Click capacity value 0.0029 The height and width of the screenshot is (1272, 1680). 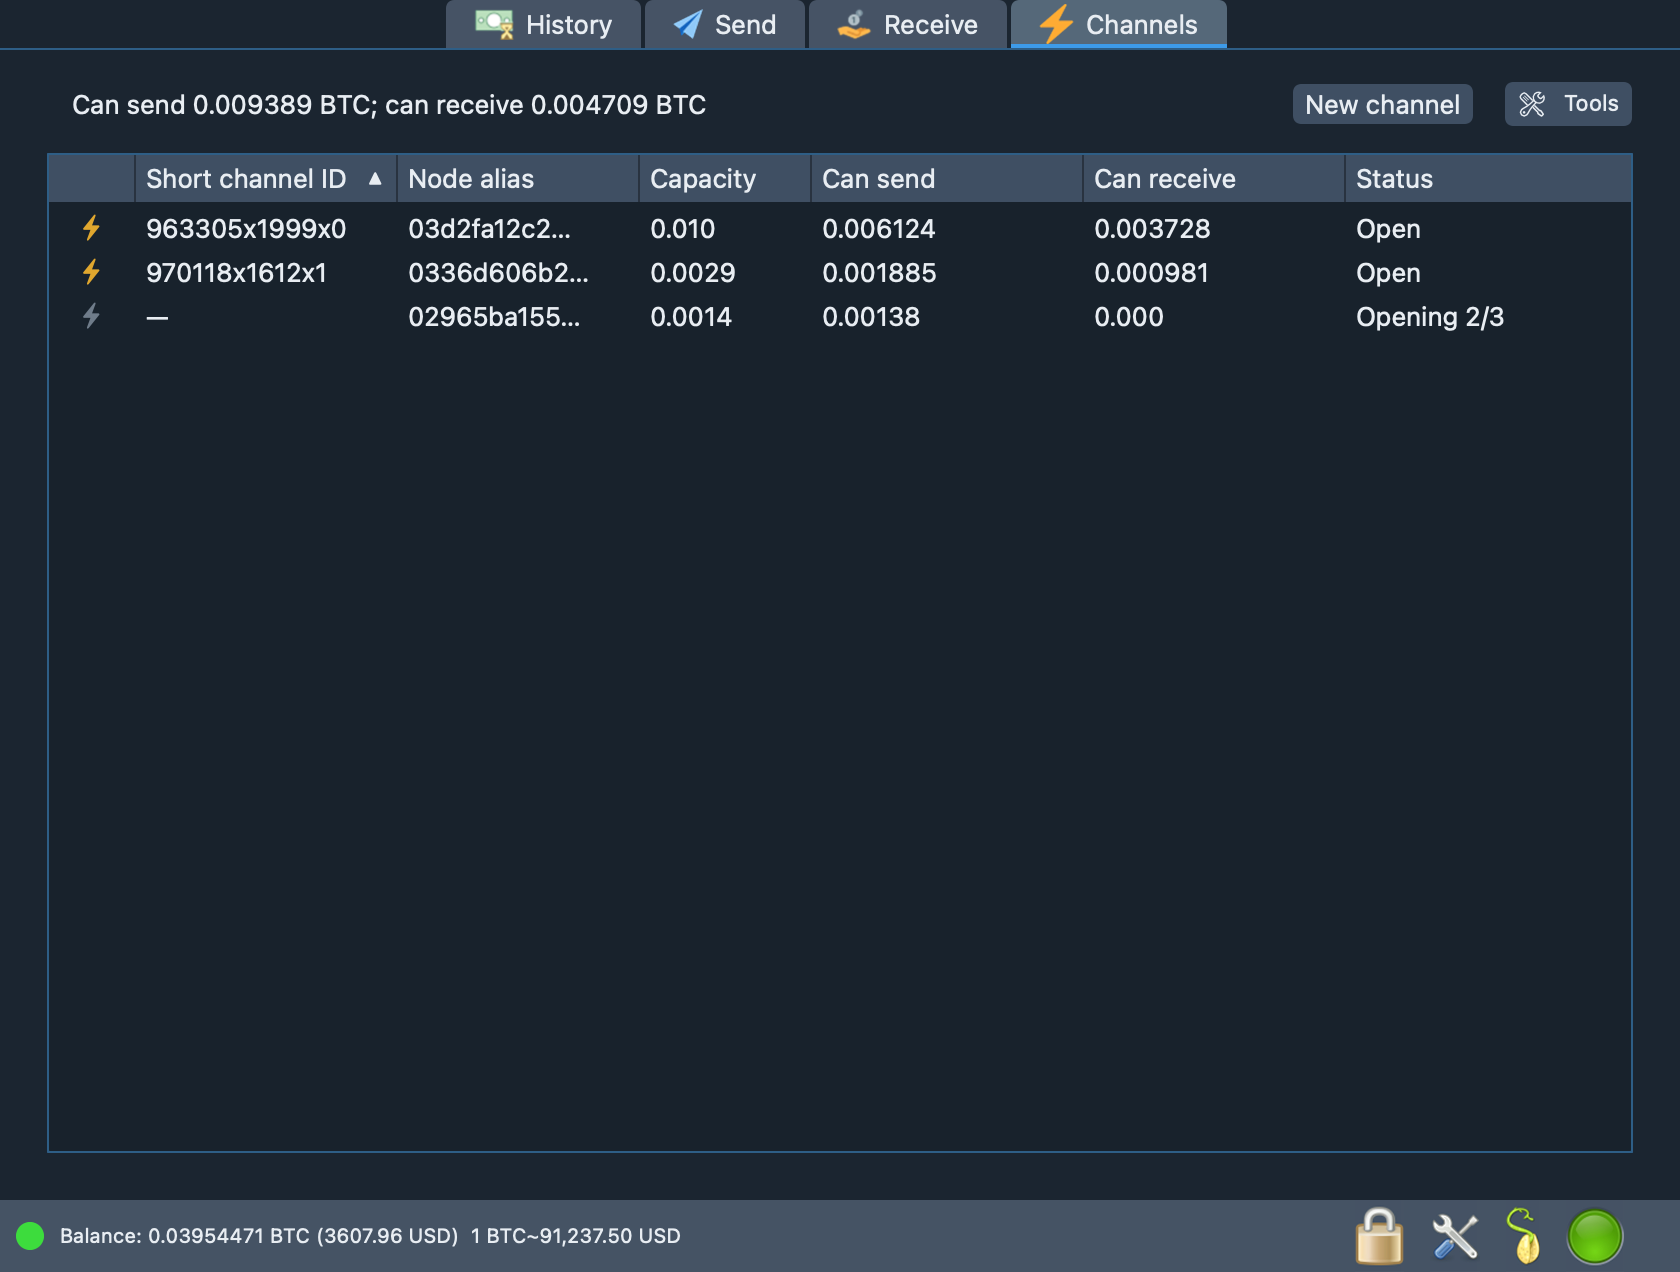(x=692, y=273)
